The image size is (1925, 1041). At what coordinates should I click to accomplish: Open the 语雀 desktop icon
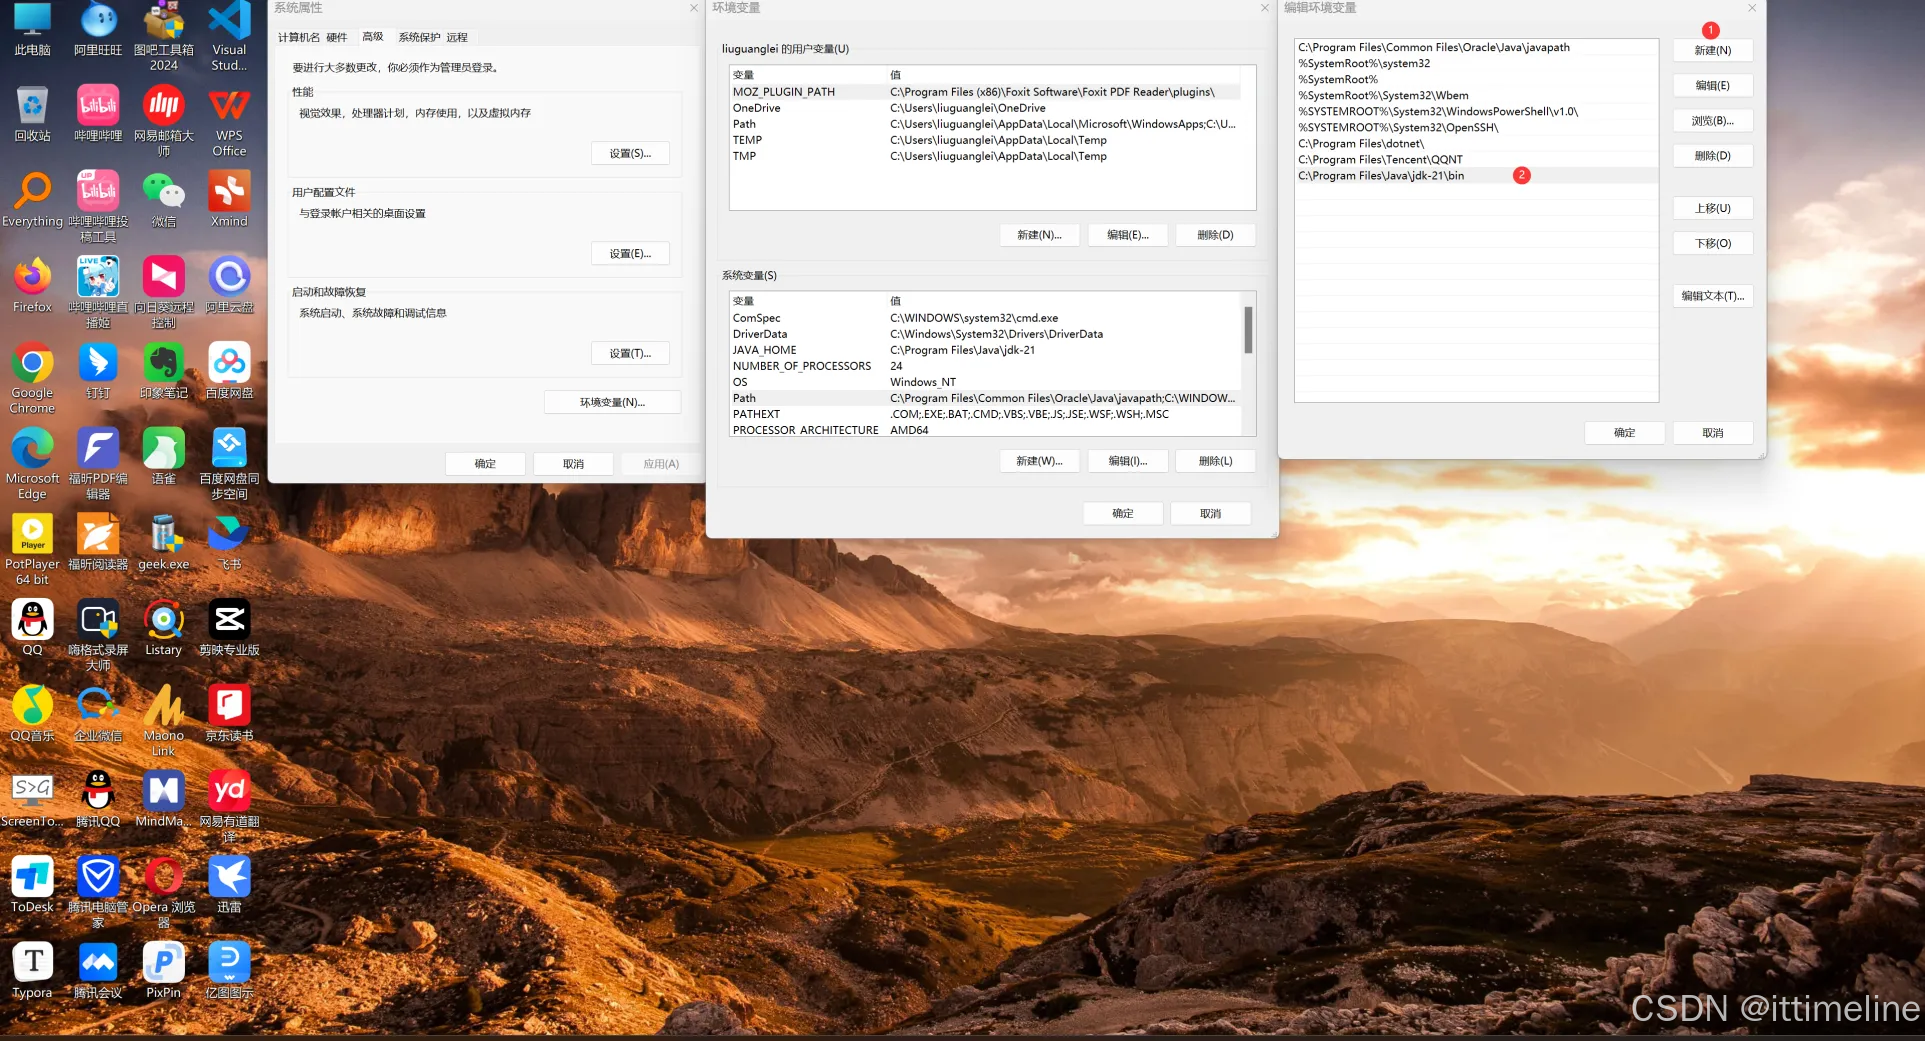(x=163, y=456)
